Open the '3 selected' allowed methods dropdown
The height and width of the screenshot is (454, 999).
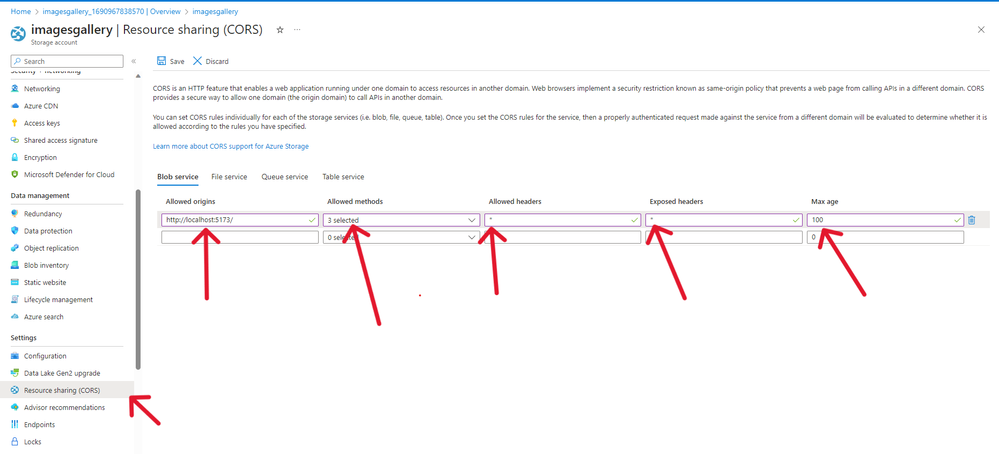(x=401, y=220)
